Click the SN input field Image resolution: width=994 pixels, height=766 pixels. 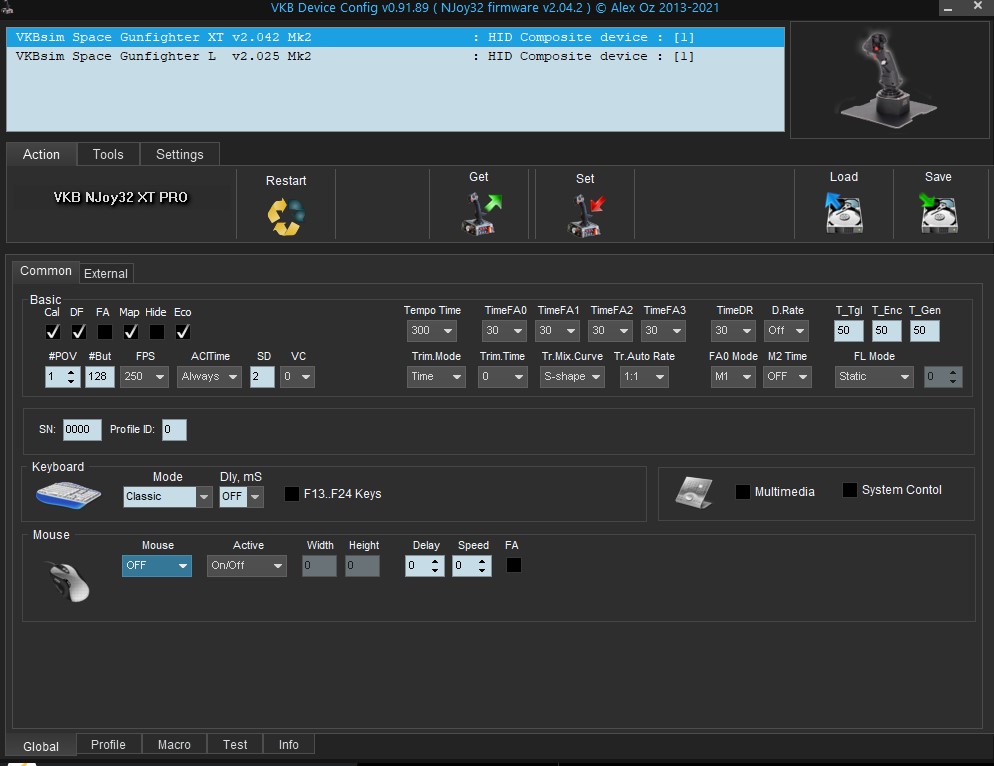click(x=81, y=430)
